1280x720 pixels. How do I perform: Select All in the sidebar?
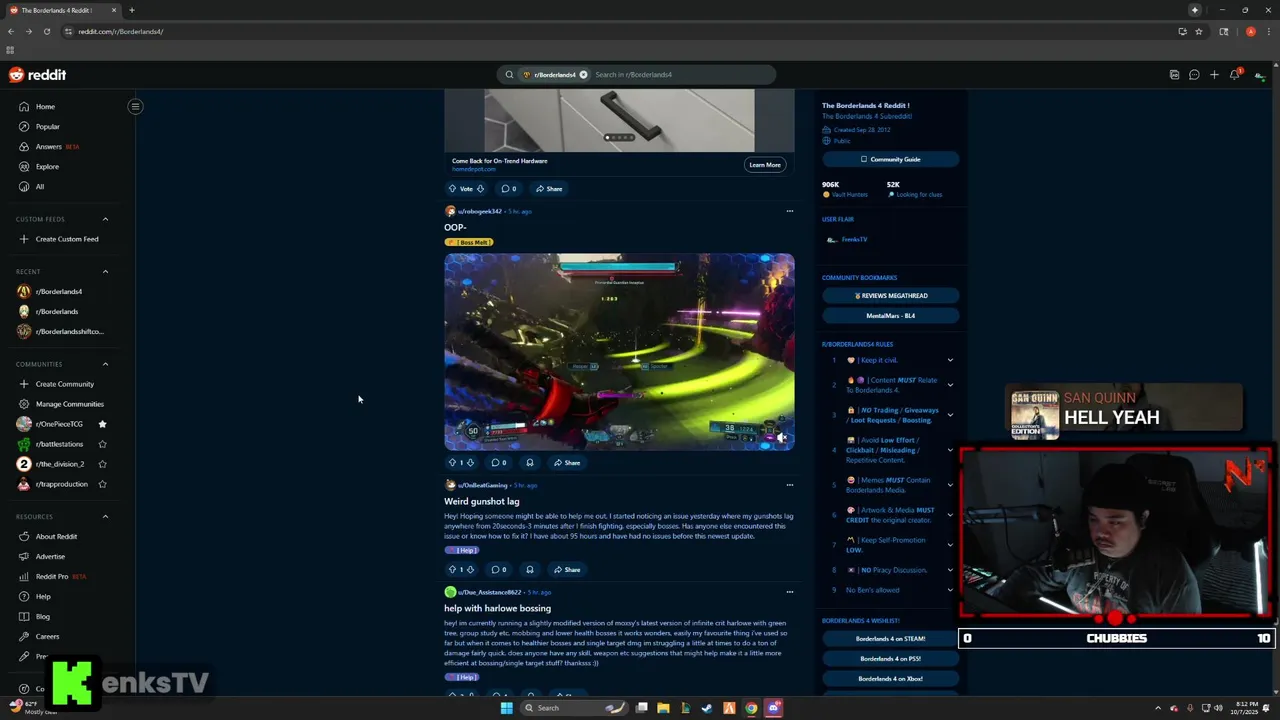(x=40, y=186)
